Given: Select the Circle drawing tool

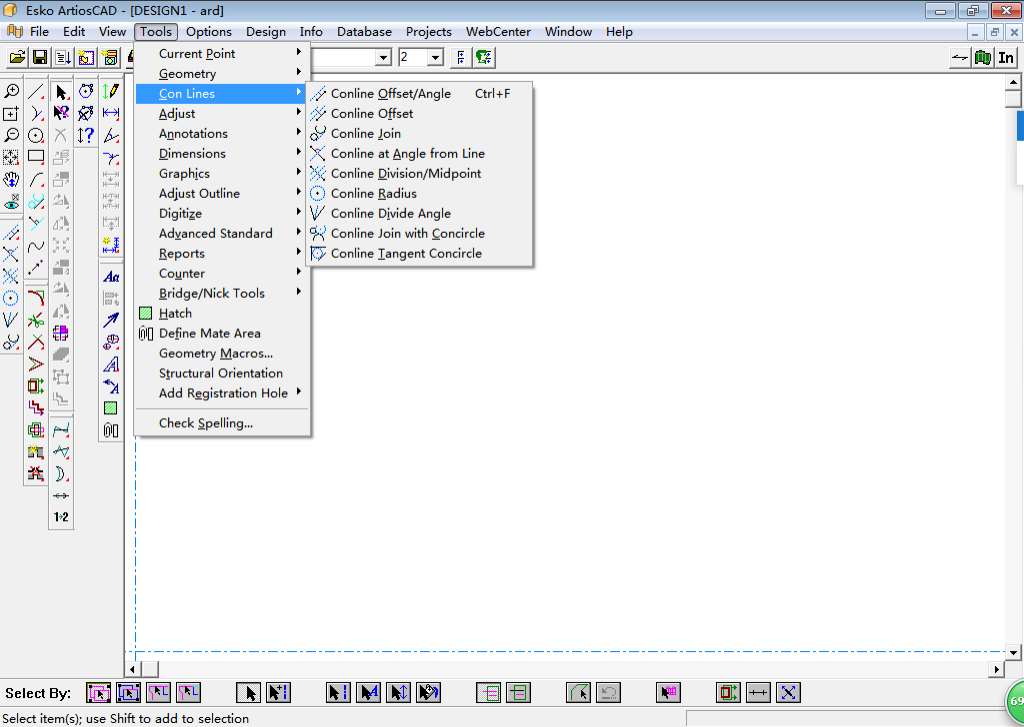Looking at the screenshot, I should (36, 135).
